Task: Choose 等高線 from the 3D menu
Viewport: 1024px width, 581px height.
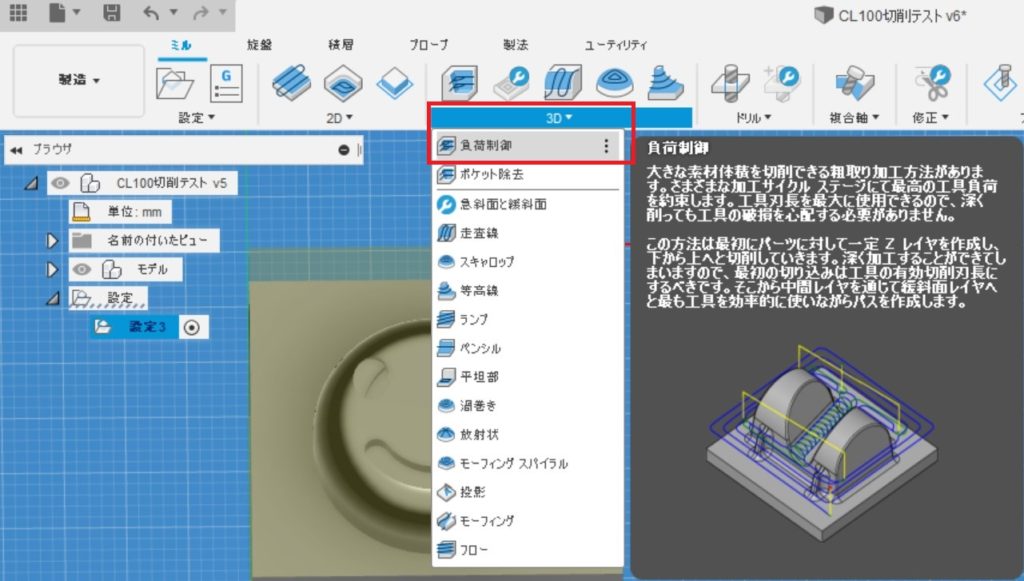Action: [528, 291]
